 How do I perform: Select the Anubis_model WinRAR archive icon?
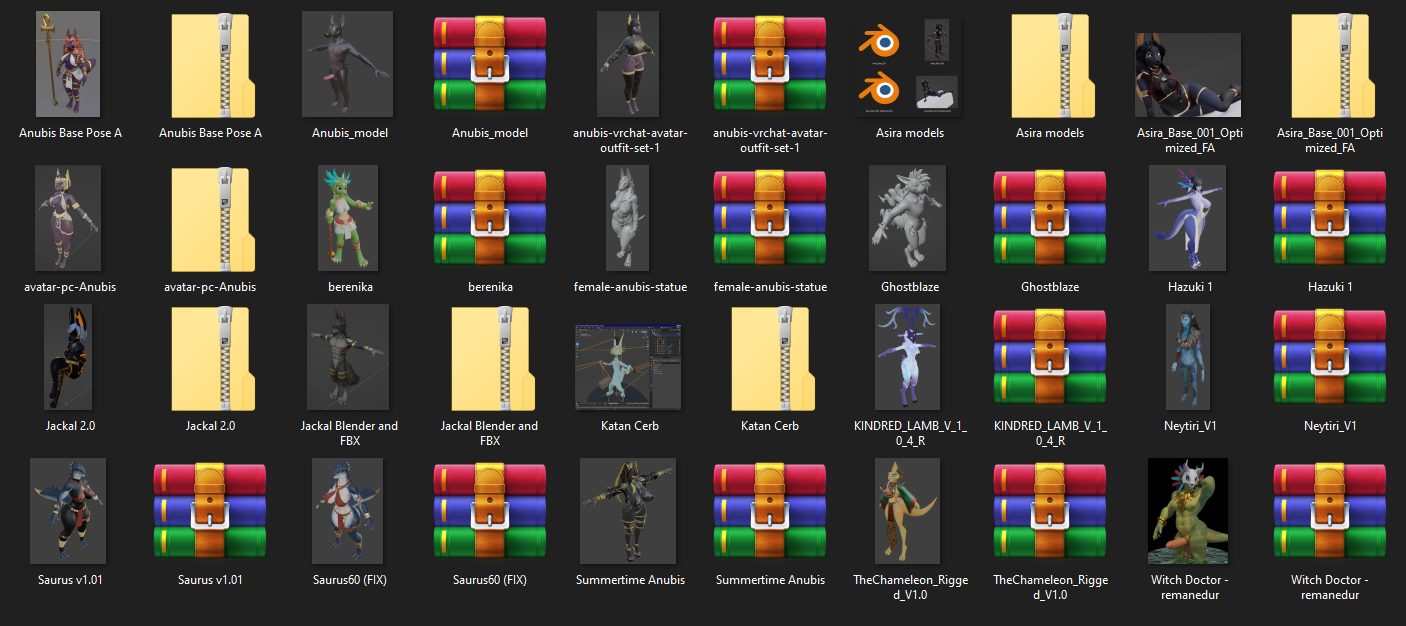tap(490, 65)
